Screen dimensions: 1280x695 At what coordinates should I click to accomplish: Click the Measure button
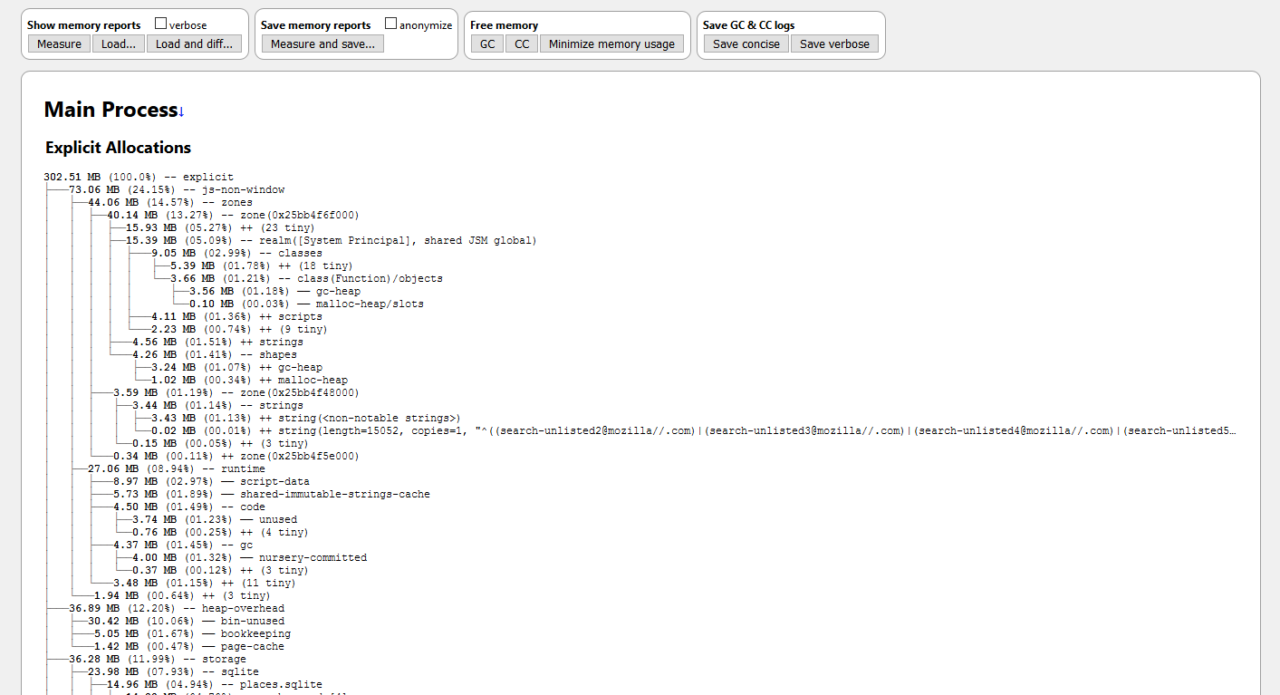pos(59,44)
